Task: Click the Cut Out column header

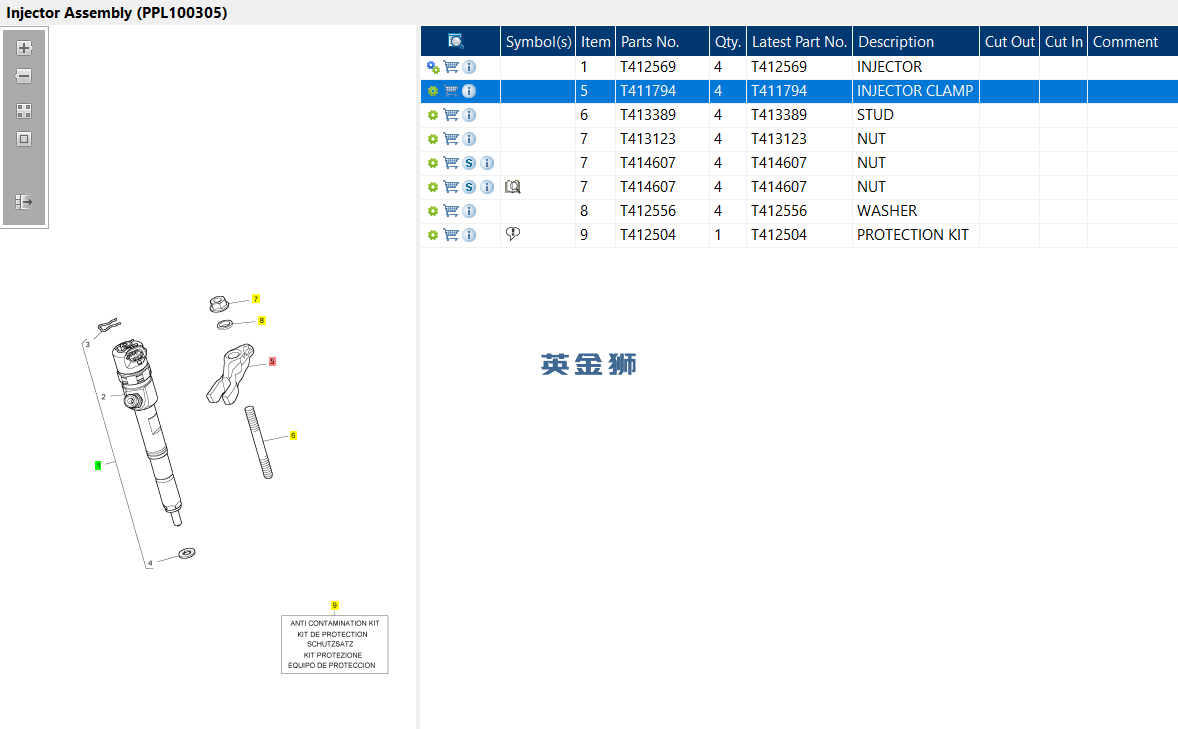Action: click(x=1010, y=41)
